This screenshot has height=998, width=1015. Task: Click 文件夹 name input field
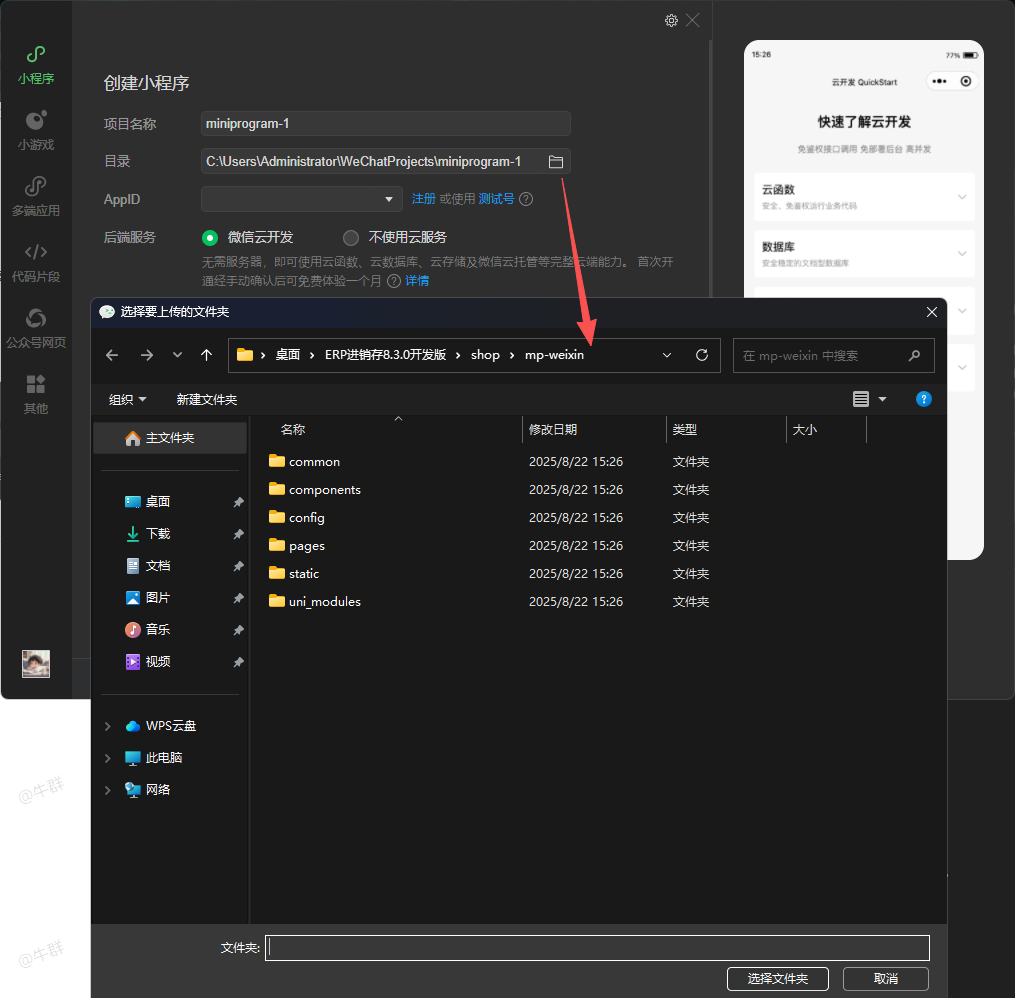click(597, 948)
